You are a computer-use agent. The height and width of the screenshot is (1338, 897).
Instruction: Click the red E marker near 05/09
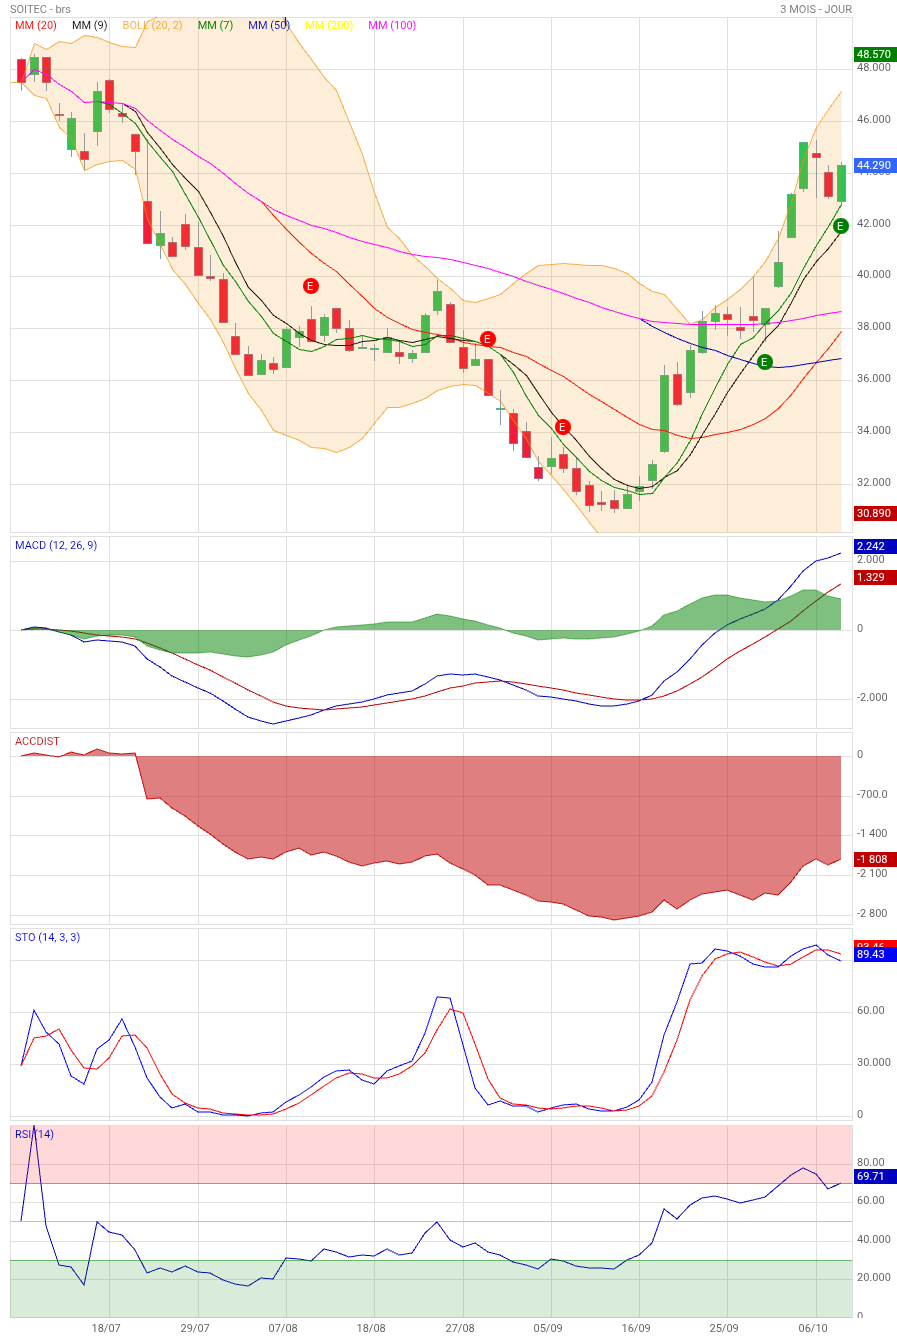pyautogui.click(x=563, y=427)
